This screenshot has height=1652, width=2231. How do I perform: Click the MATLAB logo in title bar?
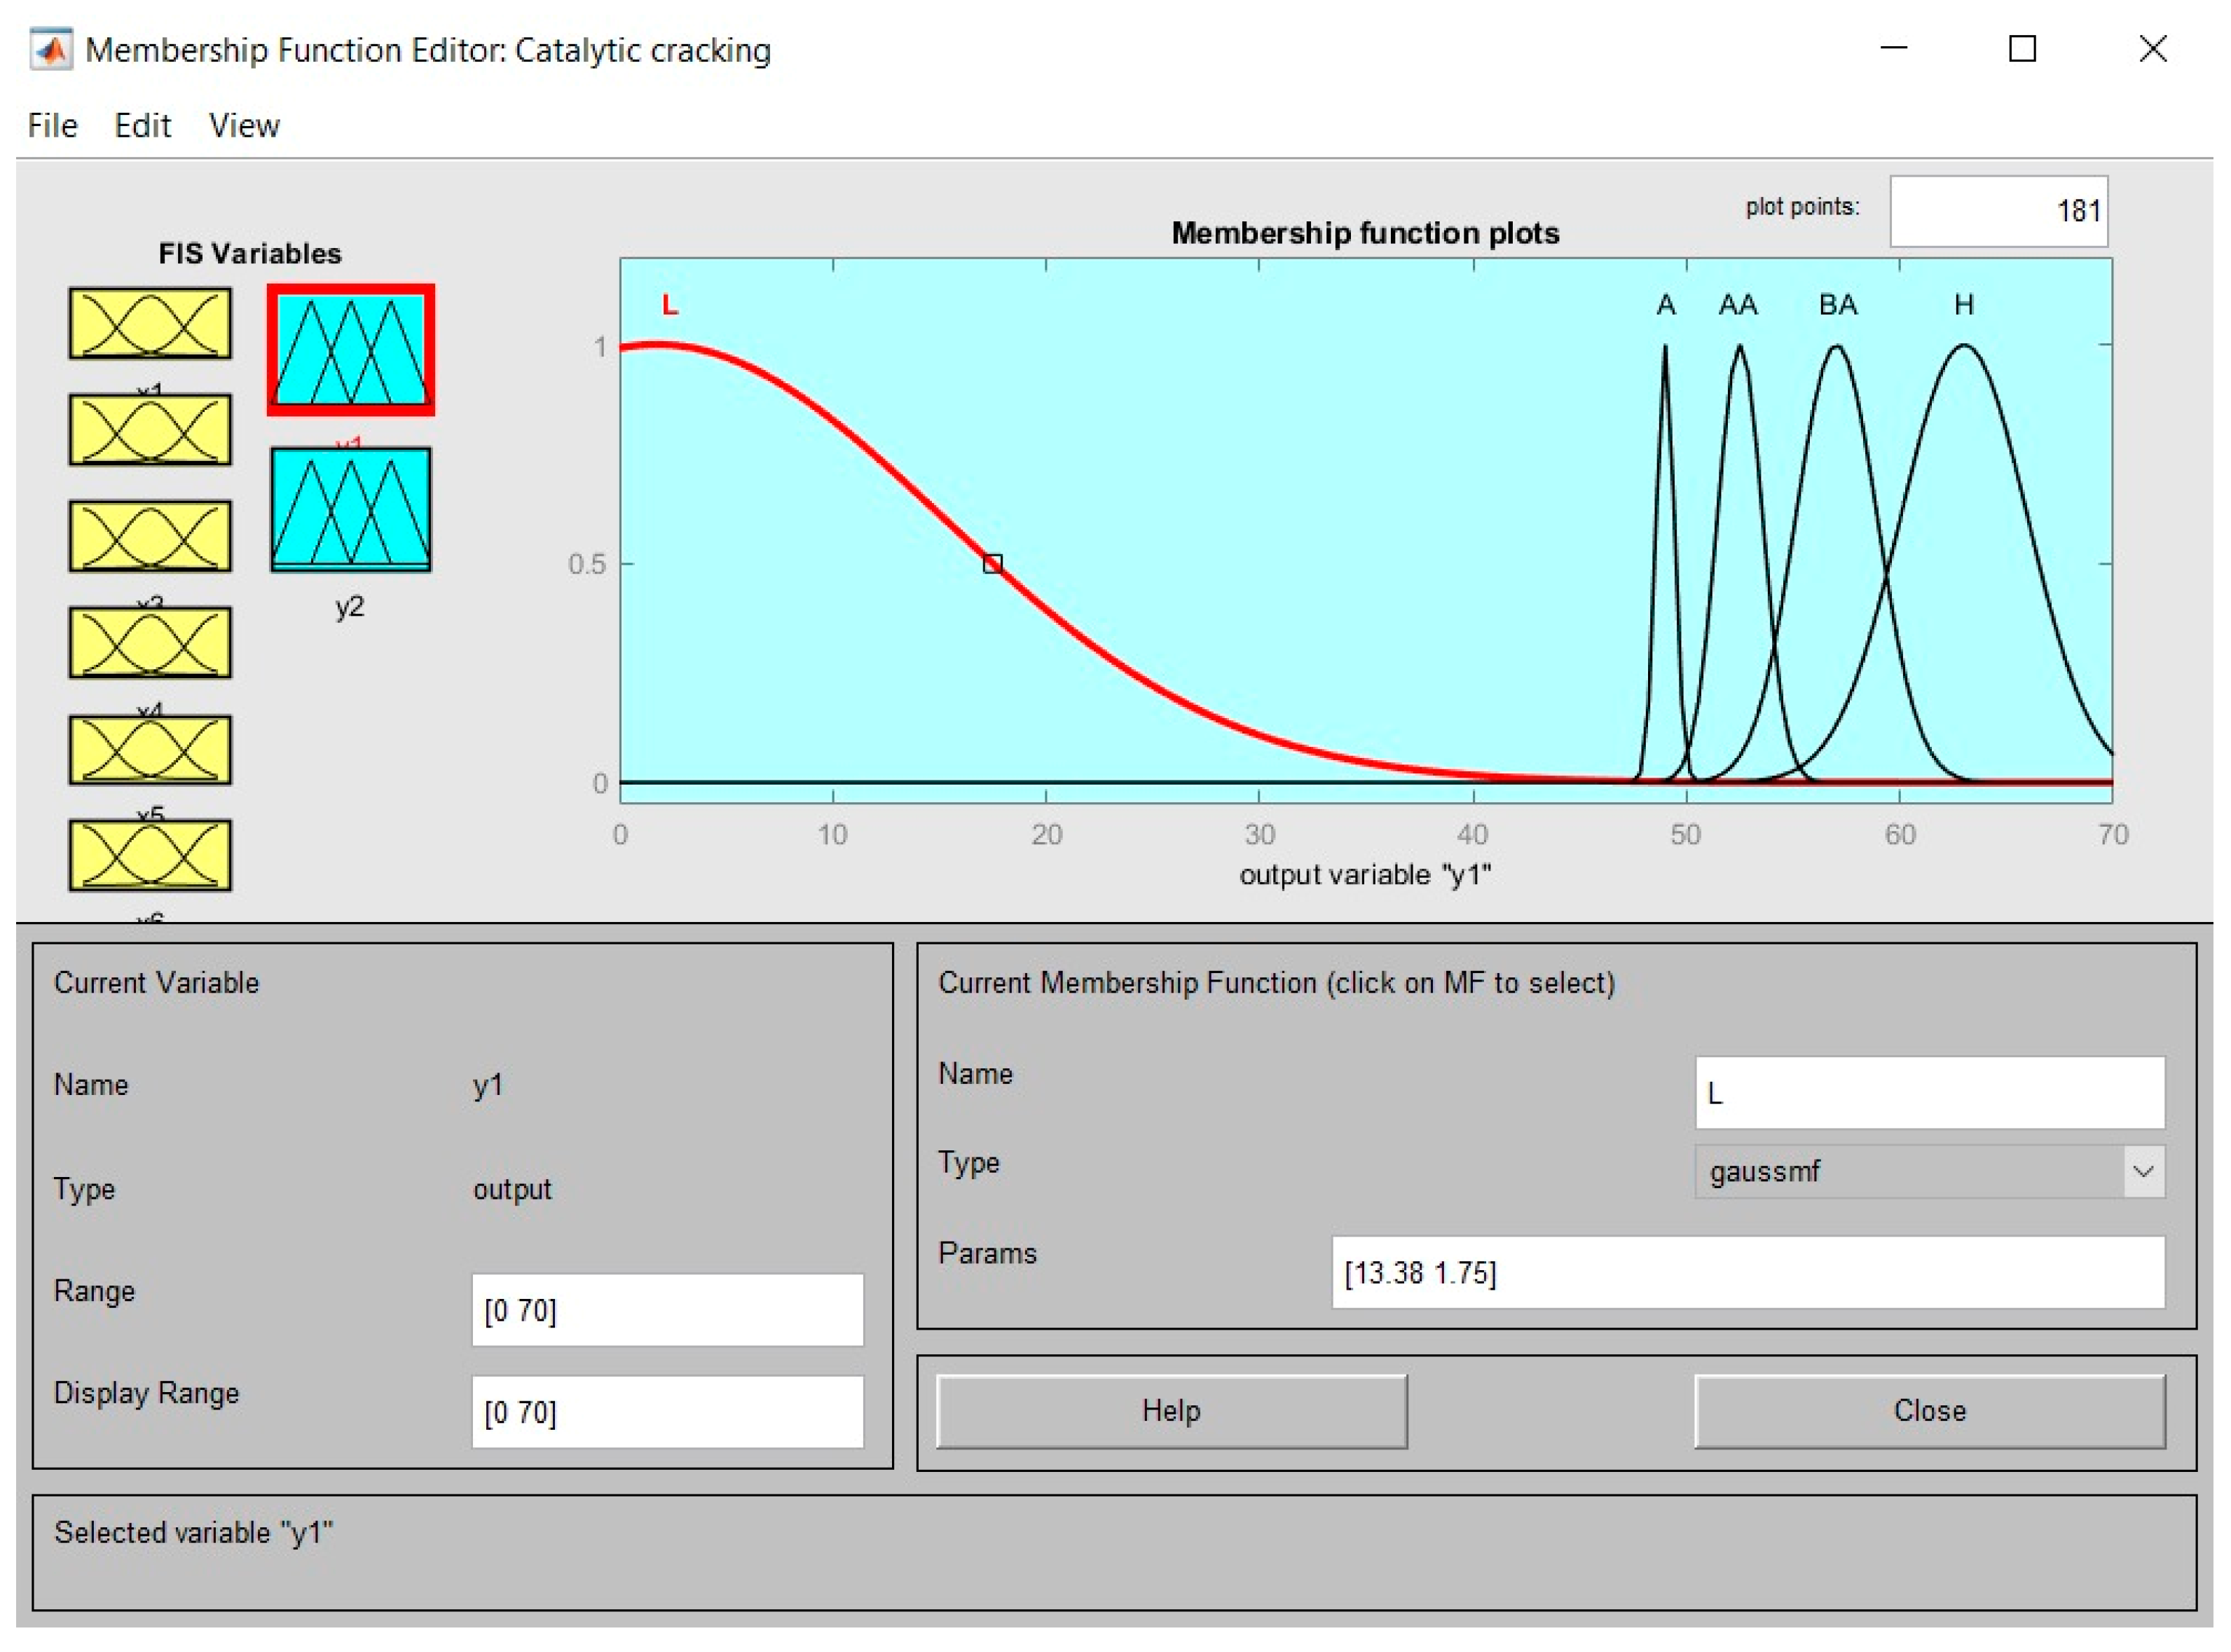click(x=51, y=49)
